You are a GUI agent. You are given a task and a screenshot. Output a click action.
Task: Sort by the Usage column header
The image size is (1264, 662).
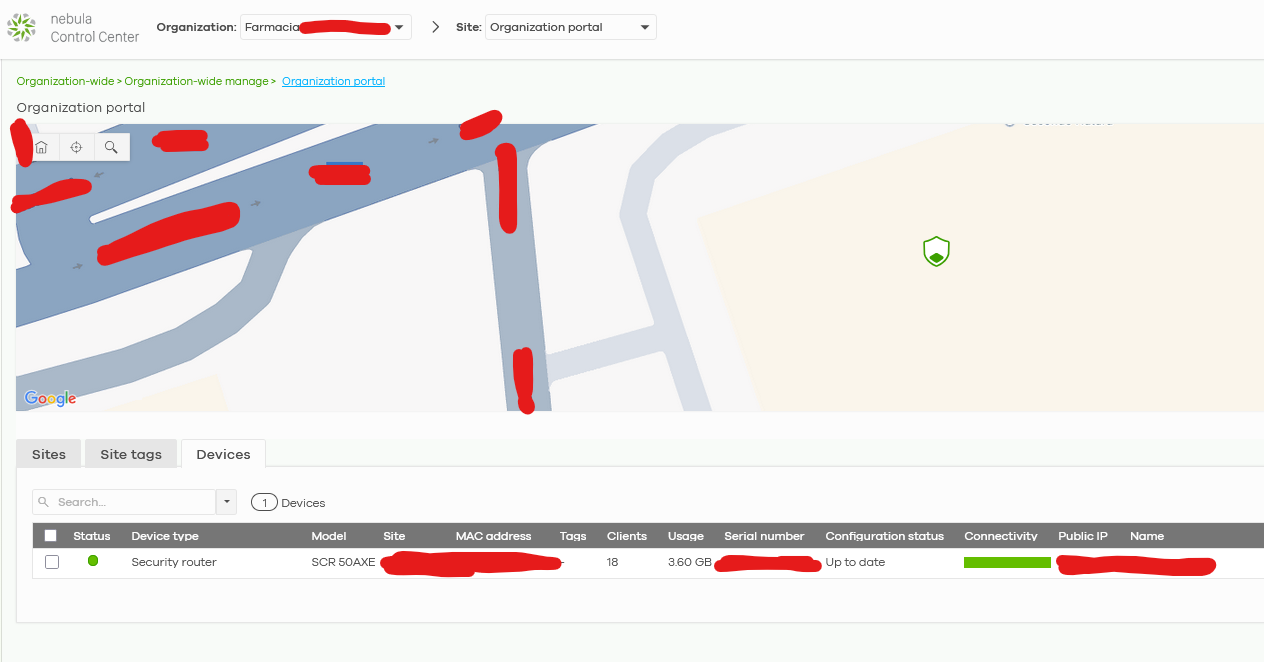point(686,536)
